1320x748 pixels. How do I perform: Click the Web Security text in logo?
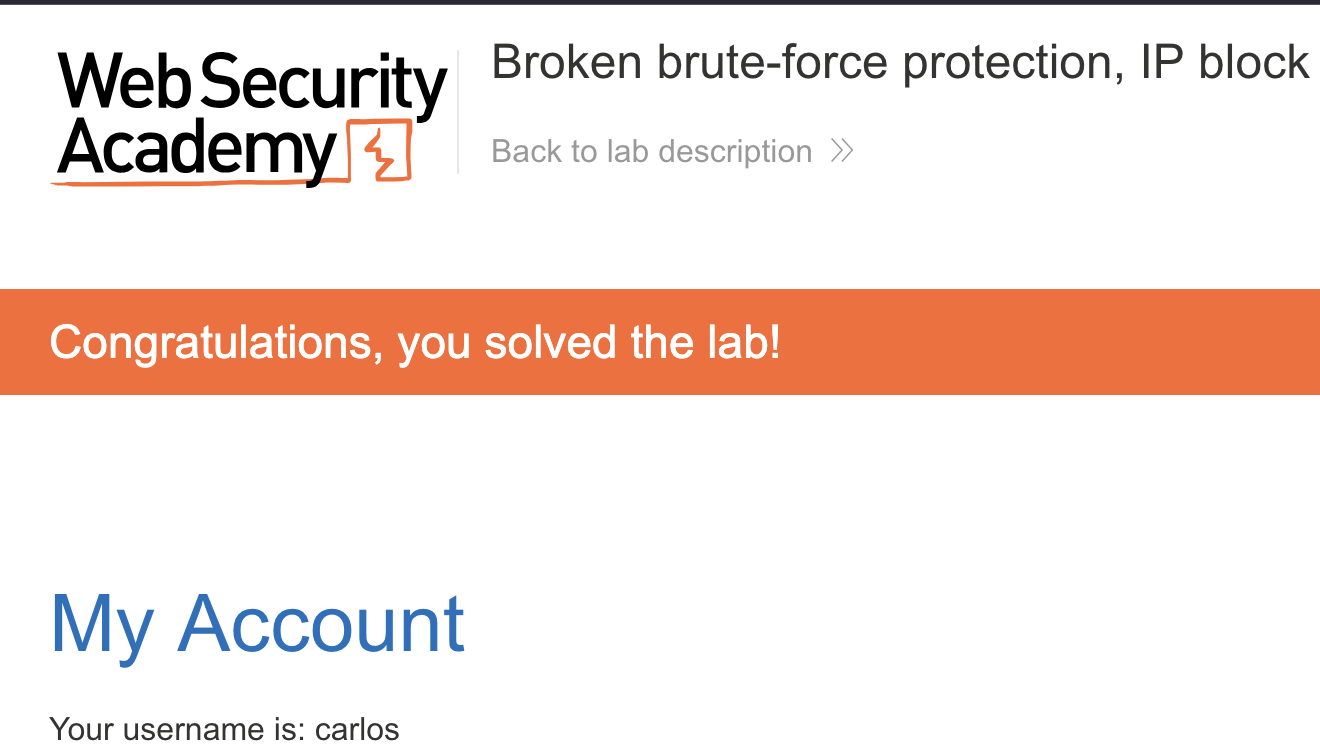tap(252, 84)
